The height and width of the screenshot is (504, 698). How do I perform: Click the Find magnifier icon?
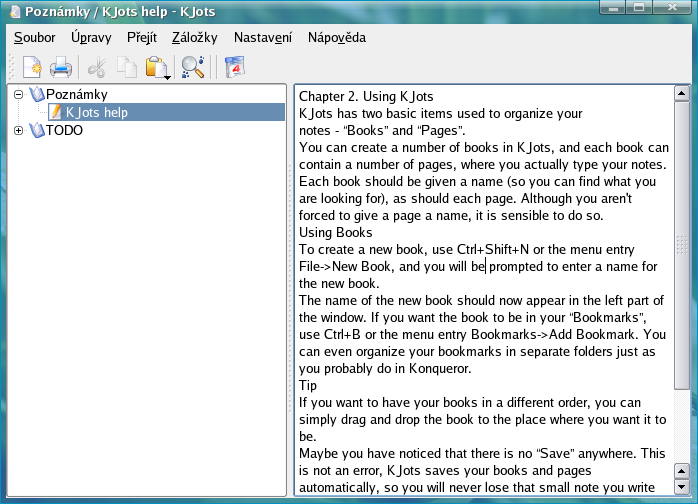point(193,67)
